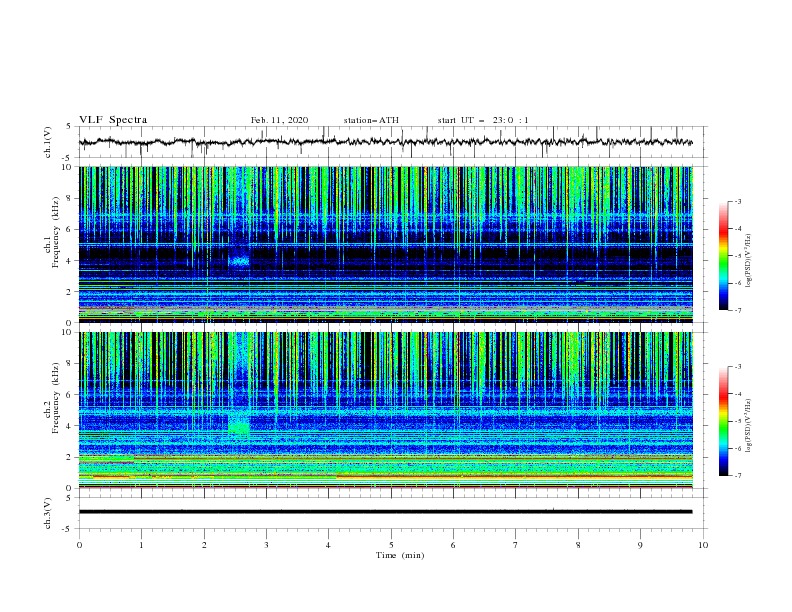Click time axis tick label "4"
792x612 pixels.
328,545
